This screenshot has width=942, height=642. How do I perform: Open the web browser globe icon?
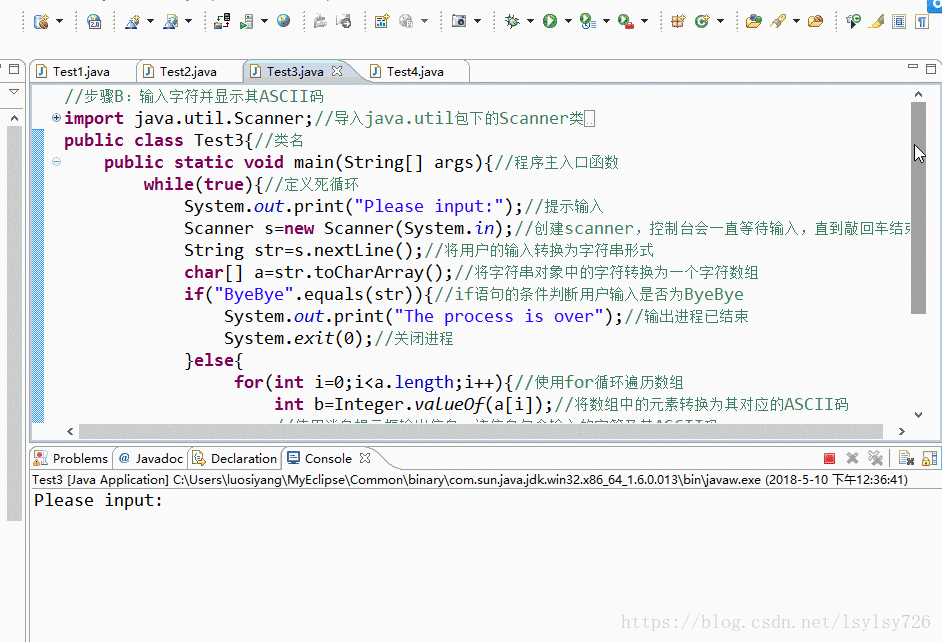(284, 21)
